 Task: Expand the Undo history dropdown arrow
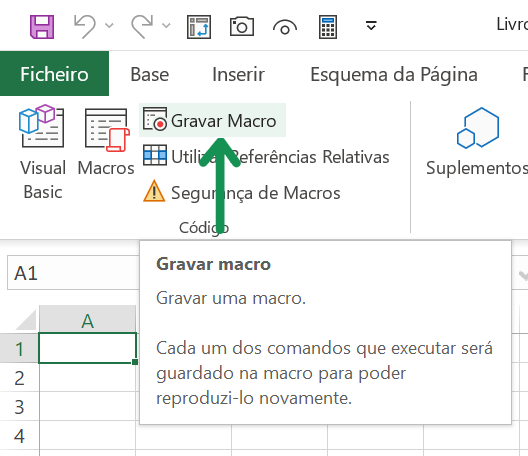click(109, 26)
